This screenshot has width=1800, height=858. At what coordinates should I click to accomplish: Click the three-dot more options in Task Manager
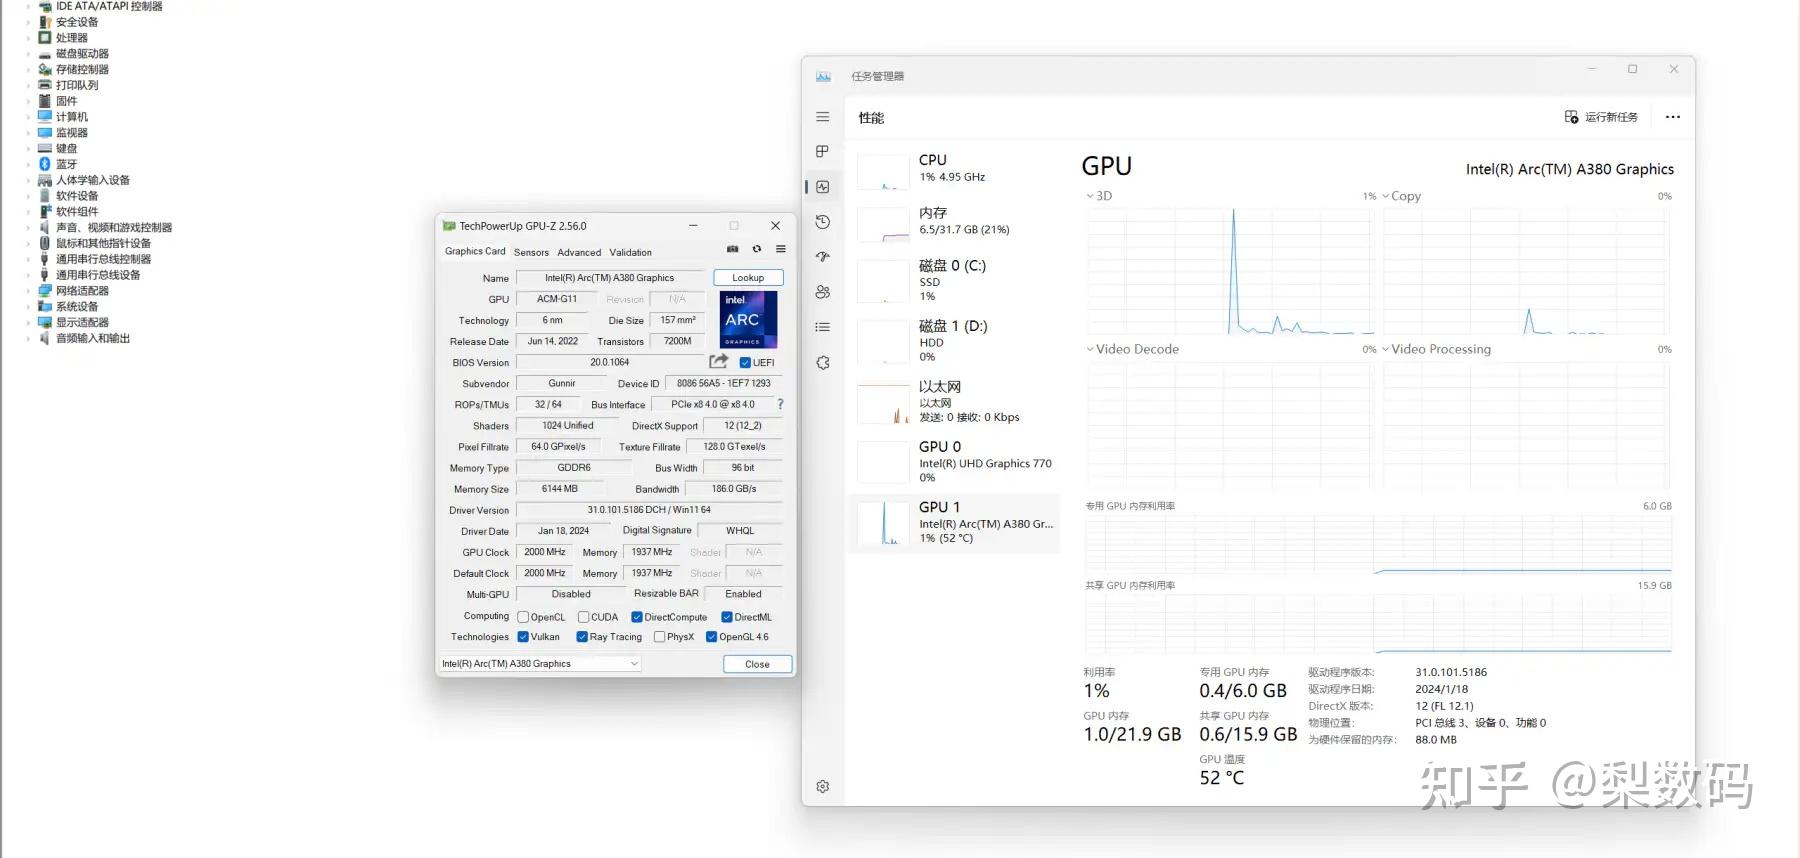pos(1673,117)
